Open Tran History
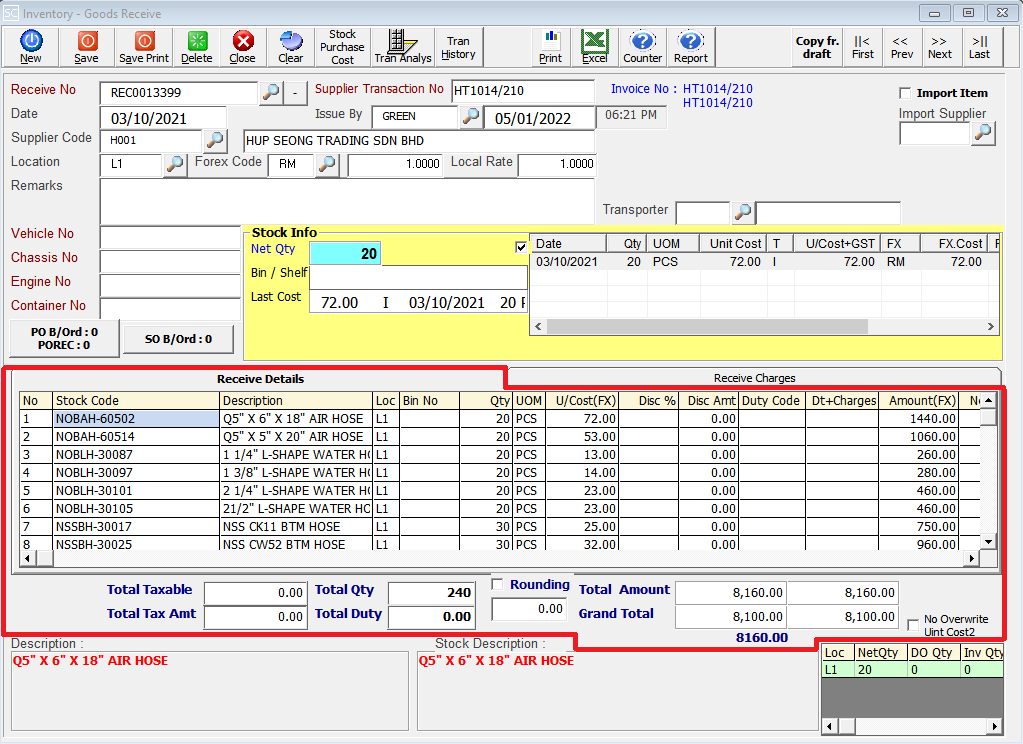The image size is (1023, 744). pyautogui.click(x=458, y=47)
